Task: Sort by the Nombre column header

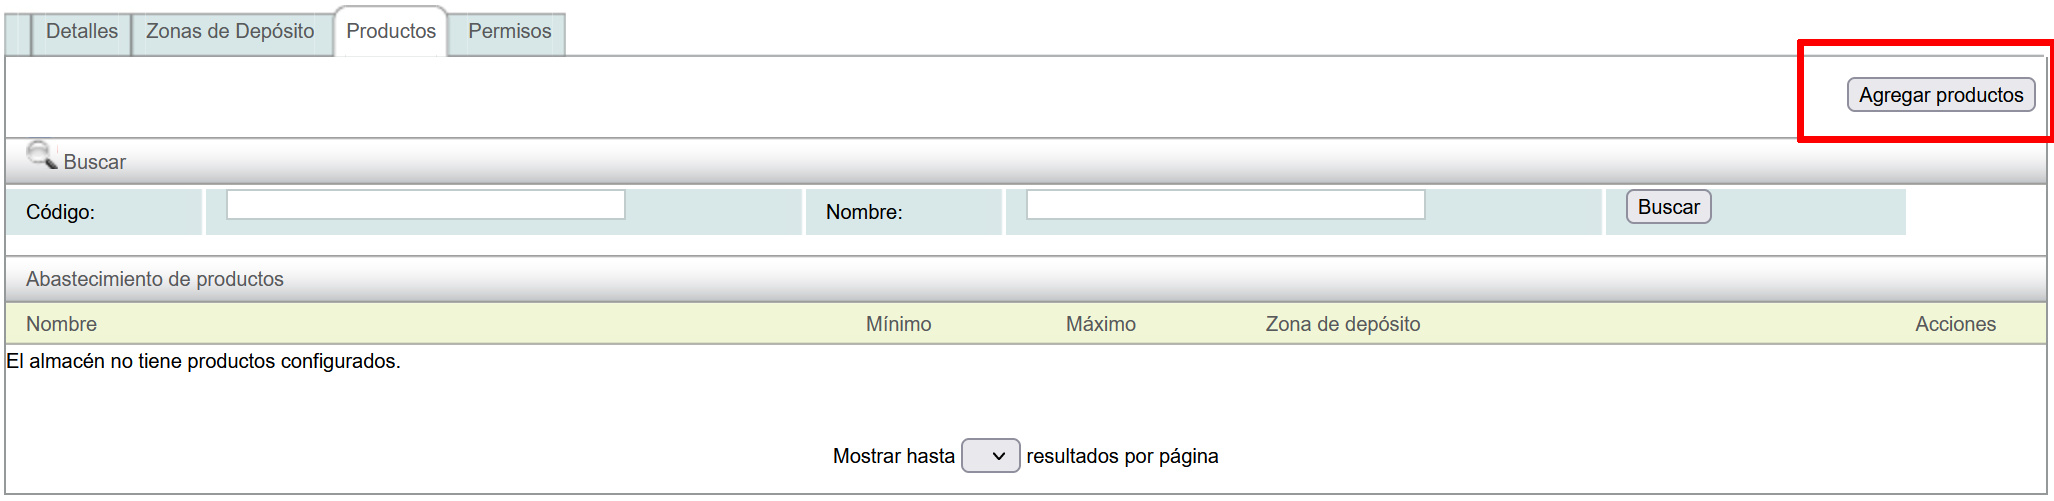Action: click(x=61, y=324)
